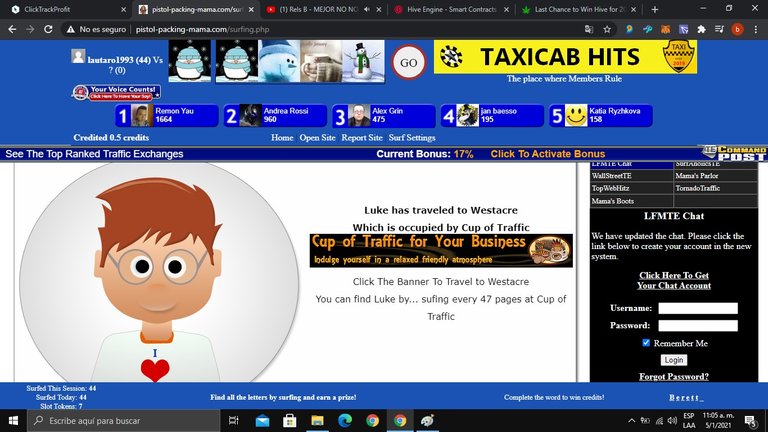Screen dimensions: 768x432
Task: Click the Report Site link
Action: [362, 138]
